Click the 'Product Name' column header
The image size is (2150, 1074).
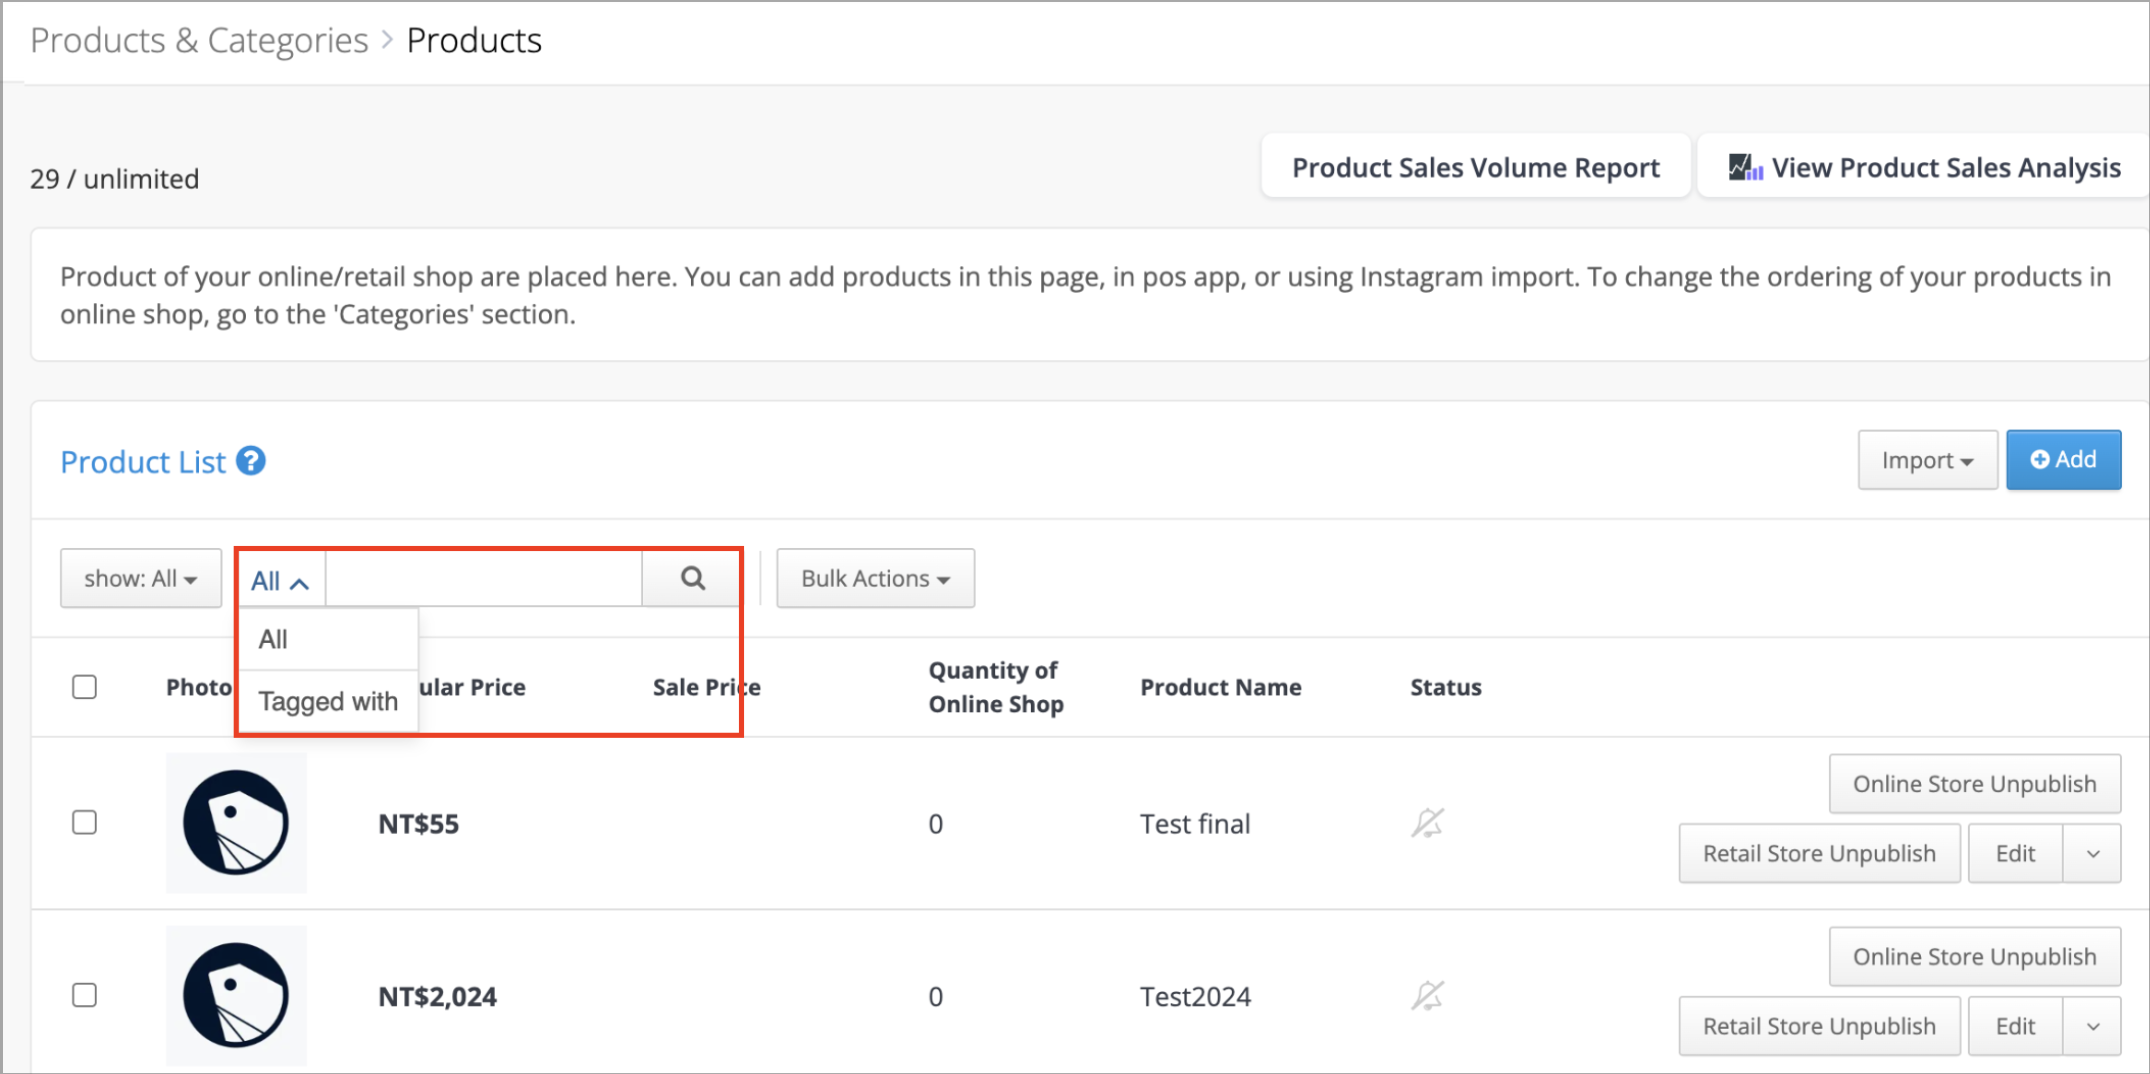(x=1221, y=687)
